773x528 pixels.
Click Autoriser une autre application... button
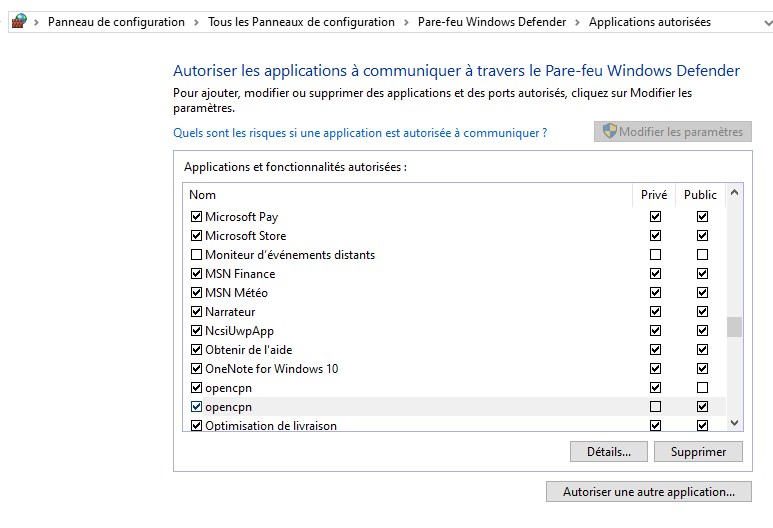(649, 492)
